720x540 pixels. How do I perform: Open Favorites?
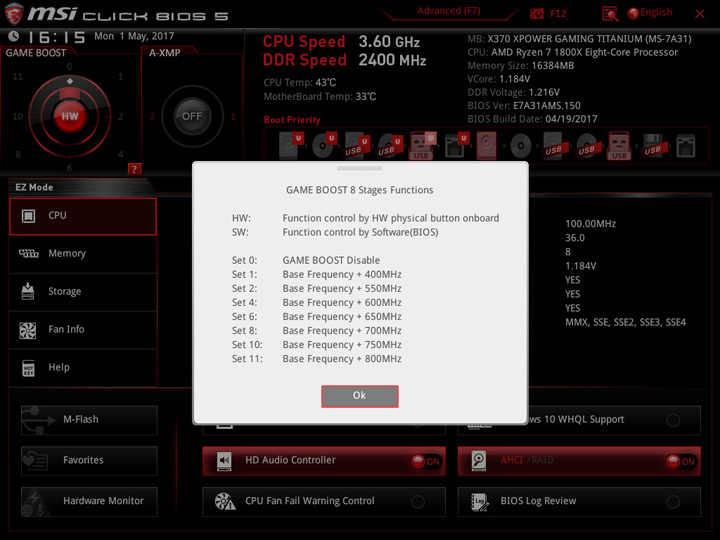click(x=89, y=461)
